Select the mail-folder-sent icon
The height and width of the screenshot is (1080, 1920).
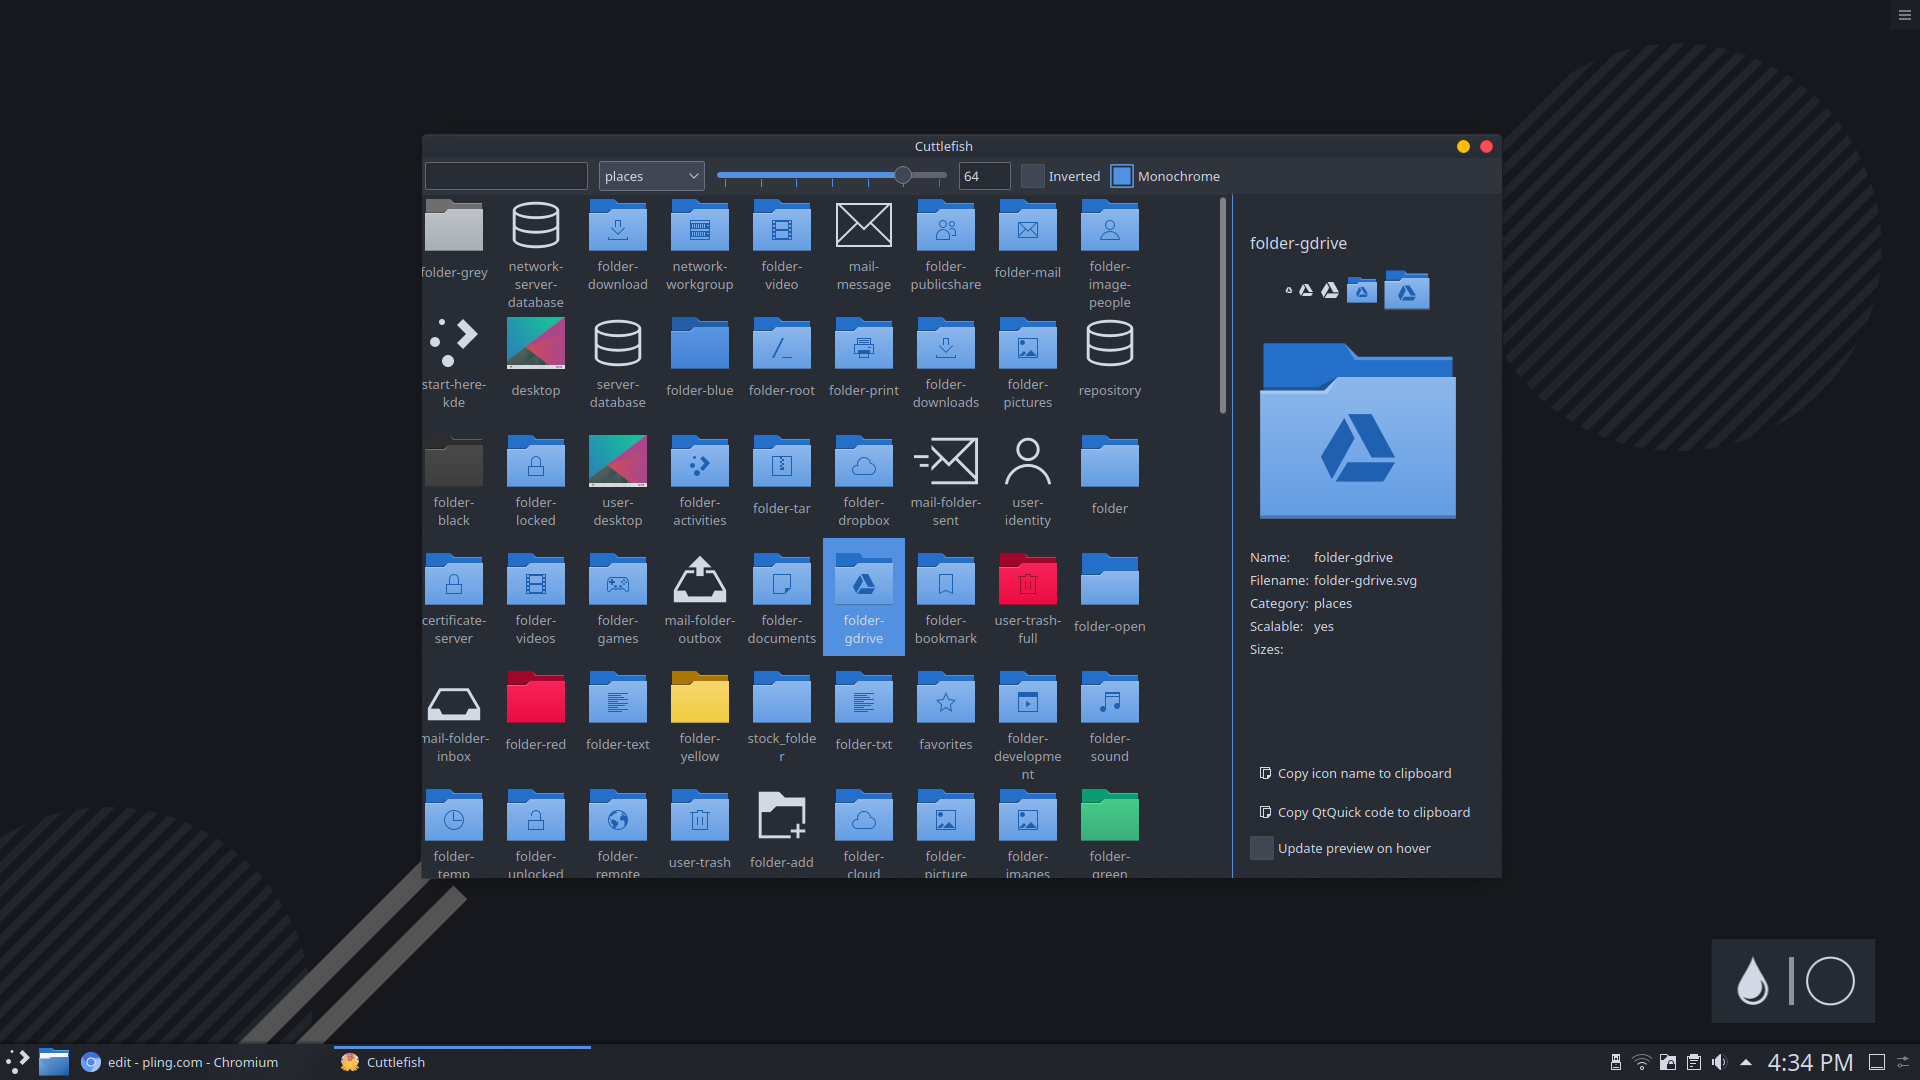(x=946, y=461)
